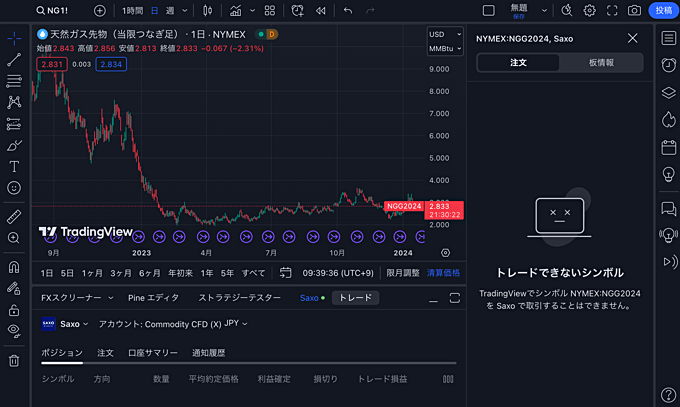Remove drawings with trash icon
Viewport: 680px width, 407px height.
tap(14, 361)
